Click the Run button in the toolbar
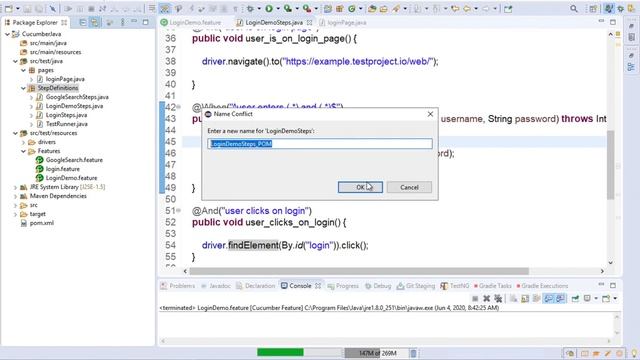The image size is (640, 360). point(269,9)
